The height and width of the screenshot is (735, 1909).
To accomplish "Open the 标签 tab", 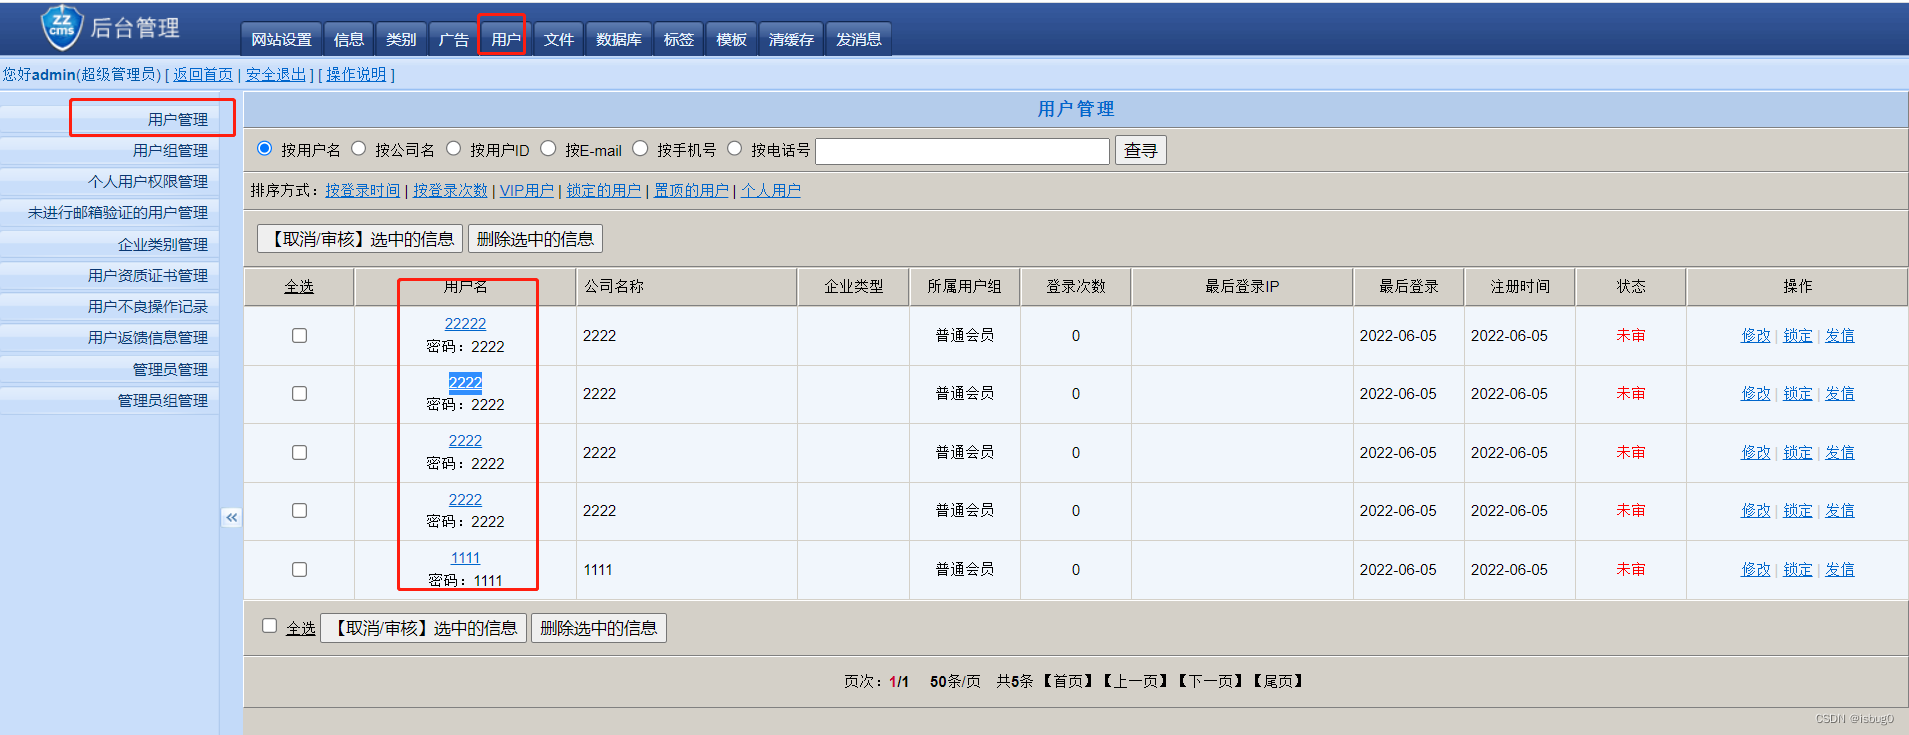I will 679,39.
